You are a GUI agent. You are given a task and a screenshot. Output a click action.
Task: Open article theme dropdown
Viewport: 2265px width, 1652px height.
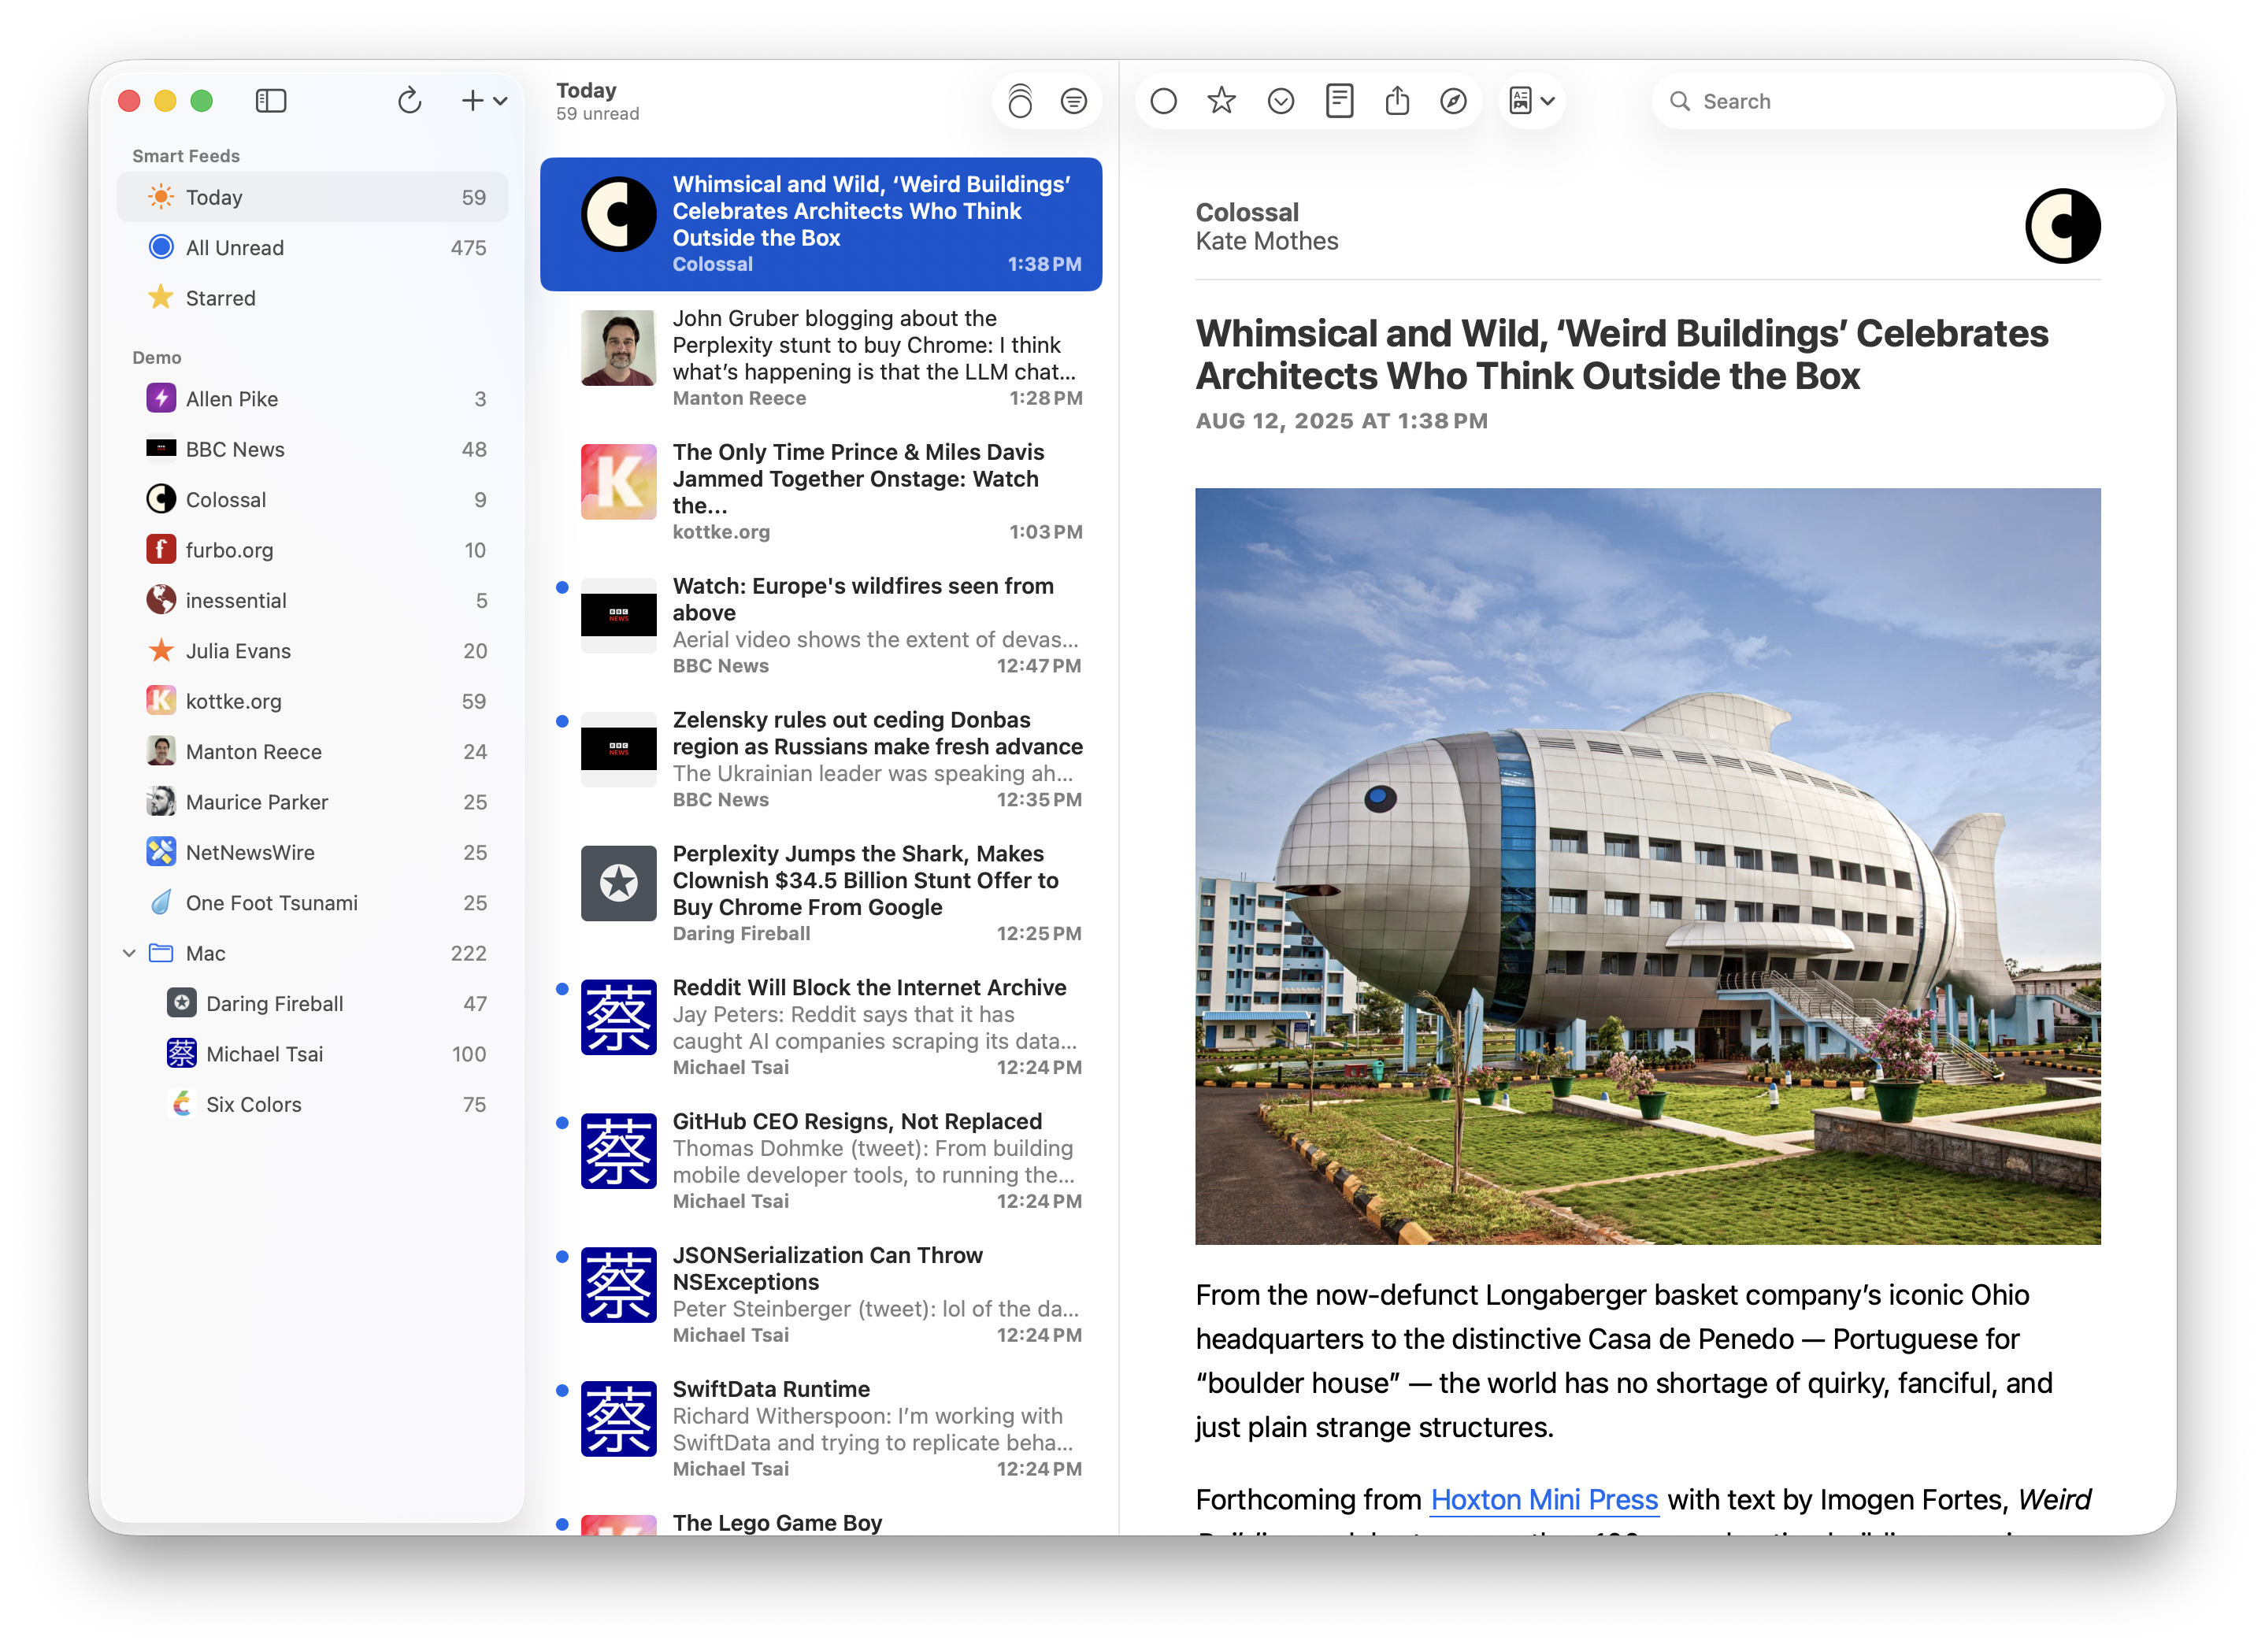1531,101
